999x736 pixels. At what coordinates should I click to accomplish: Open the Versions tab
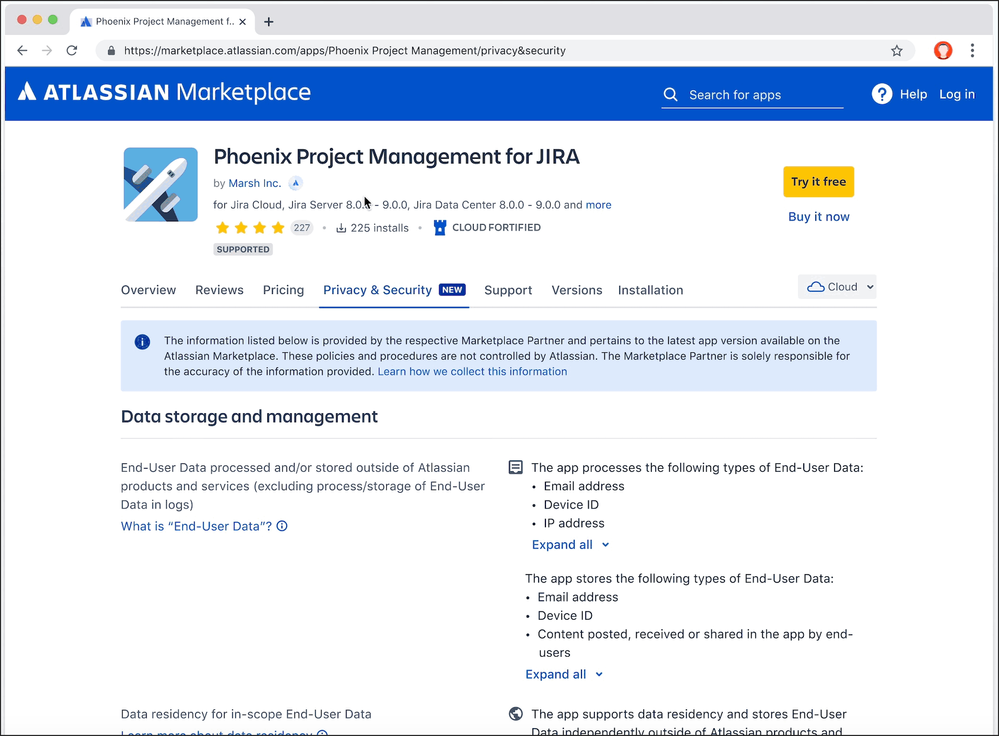coord(577,290)
